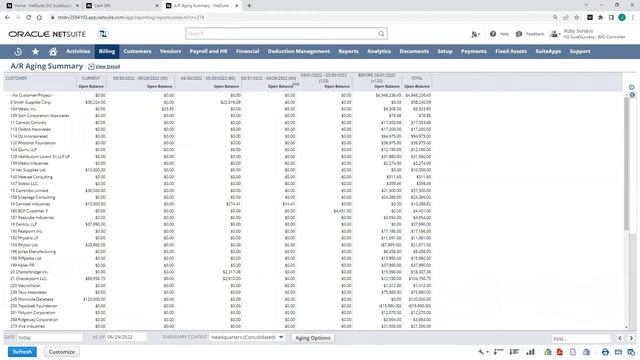This screenshot has height=360, width=640.
Task: Open the Ruby Soriano role menu
Action: [x=588, y=34]
